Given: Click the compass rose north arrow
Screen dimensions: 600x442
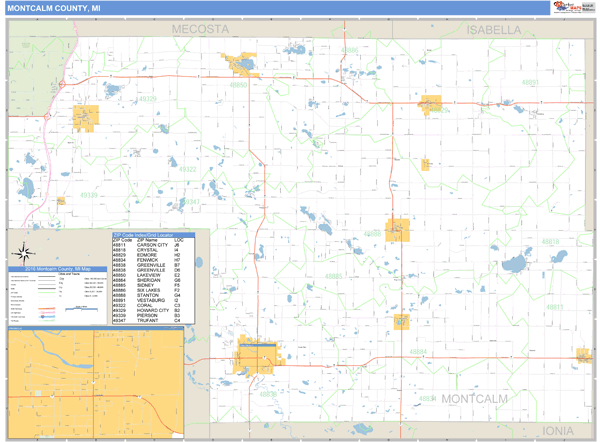Looking at the screenshot, I should point(28,252).
